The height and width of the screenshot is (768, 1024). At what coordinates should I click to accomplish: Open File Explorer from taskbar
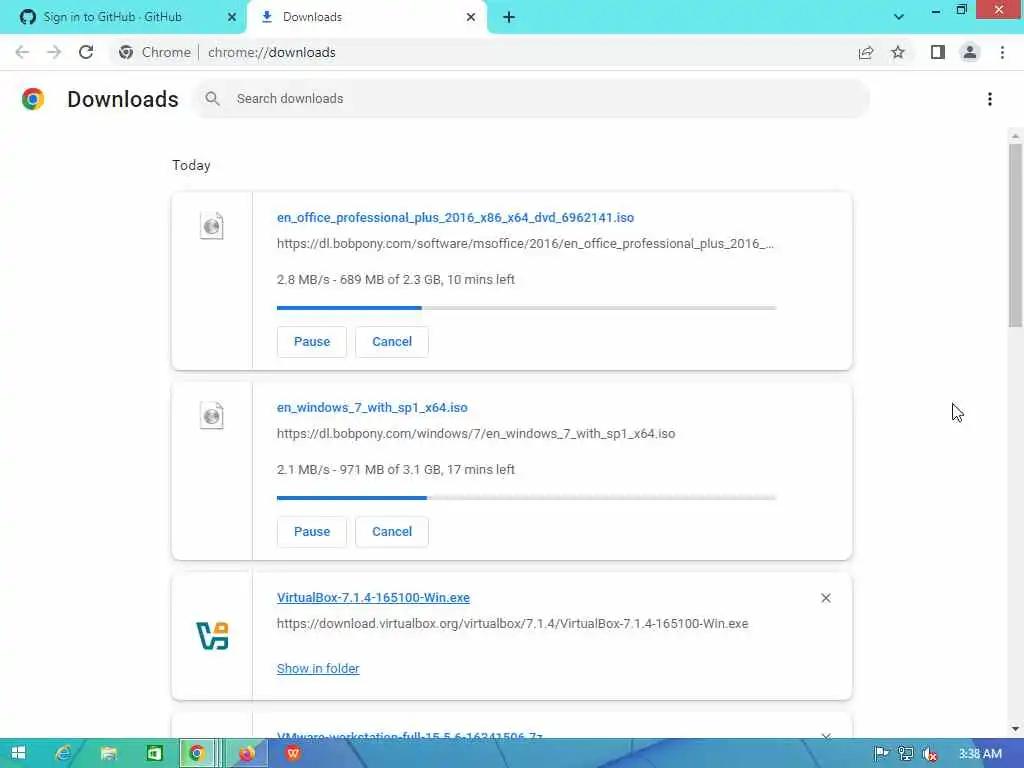(108, 754)
